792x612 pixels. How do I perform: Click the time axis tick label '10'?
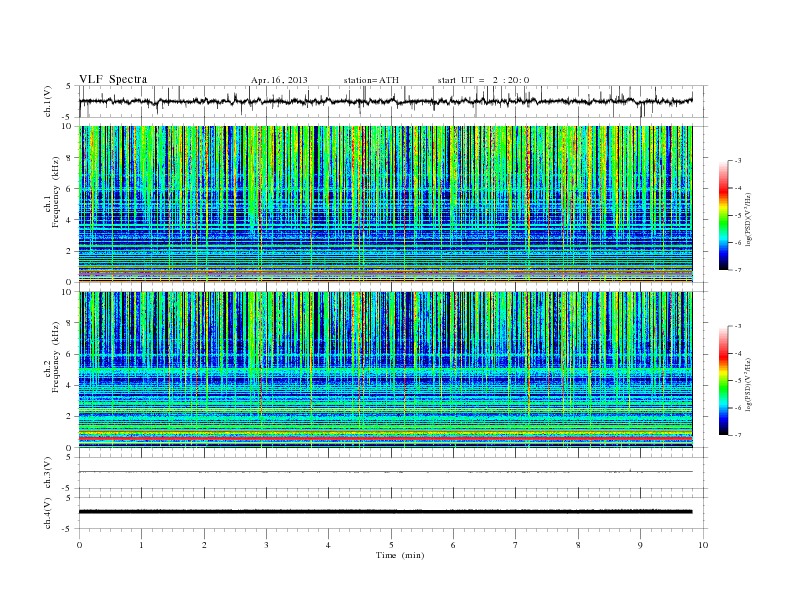[x=703, y=545]
